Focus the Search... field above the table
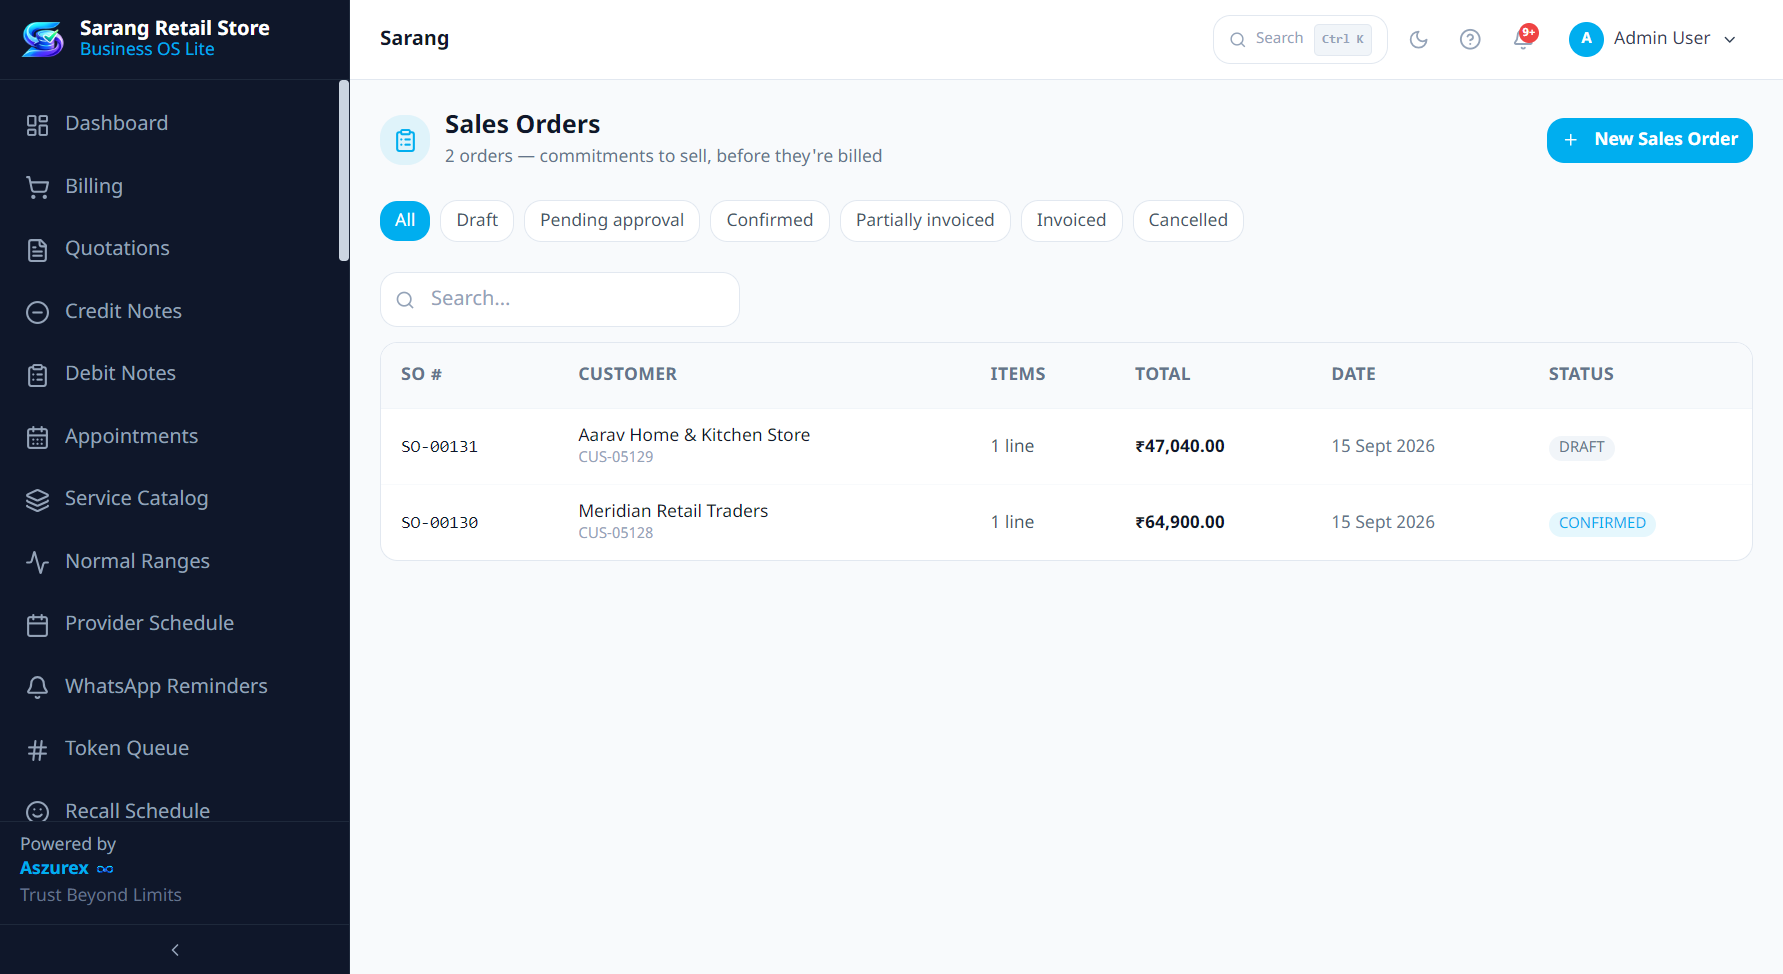The image size is (1783, 974). tap(560, 299)
